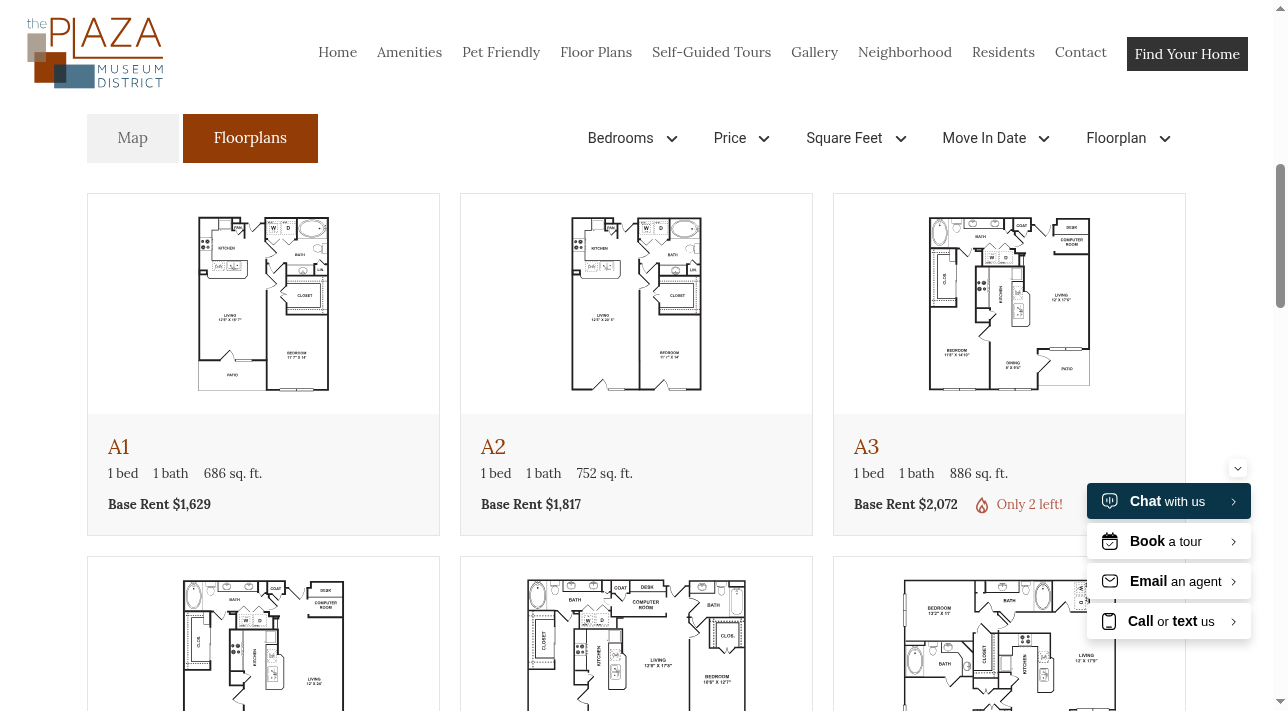Open the A1 floor plan image
1288x711 pixels.
click(263, 304)
